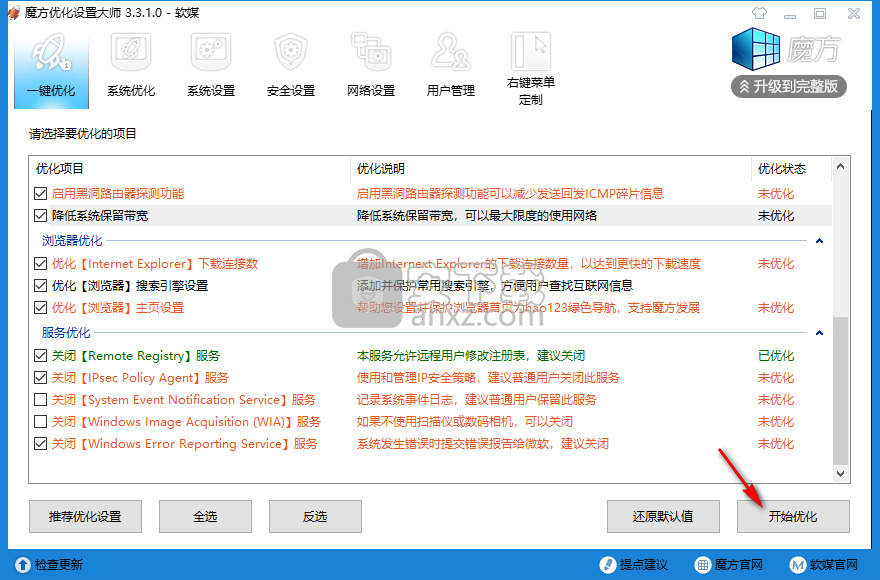The width and height of the screenshot is (880, 580).
Task: Open the 右键菜单定制 icon
Action: (530, 52)
